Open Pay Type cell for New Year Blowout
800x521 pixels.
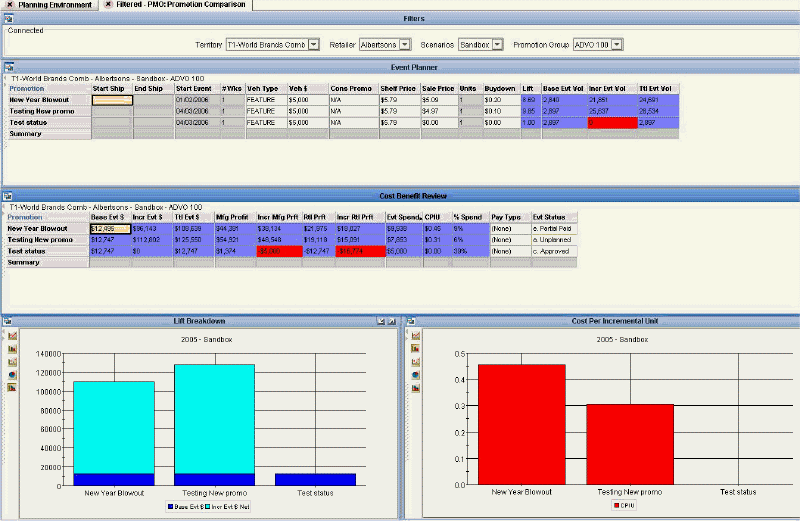click(x=510, y=229)
